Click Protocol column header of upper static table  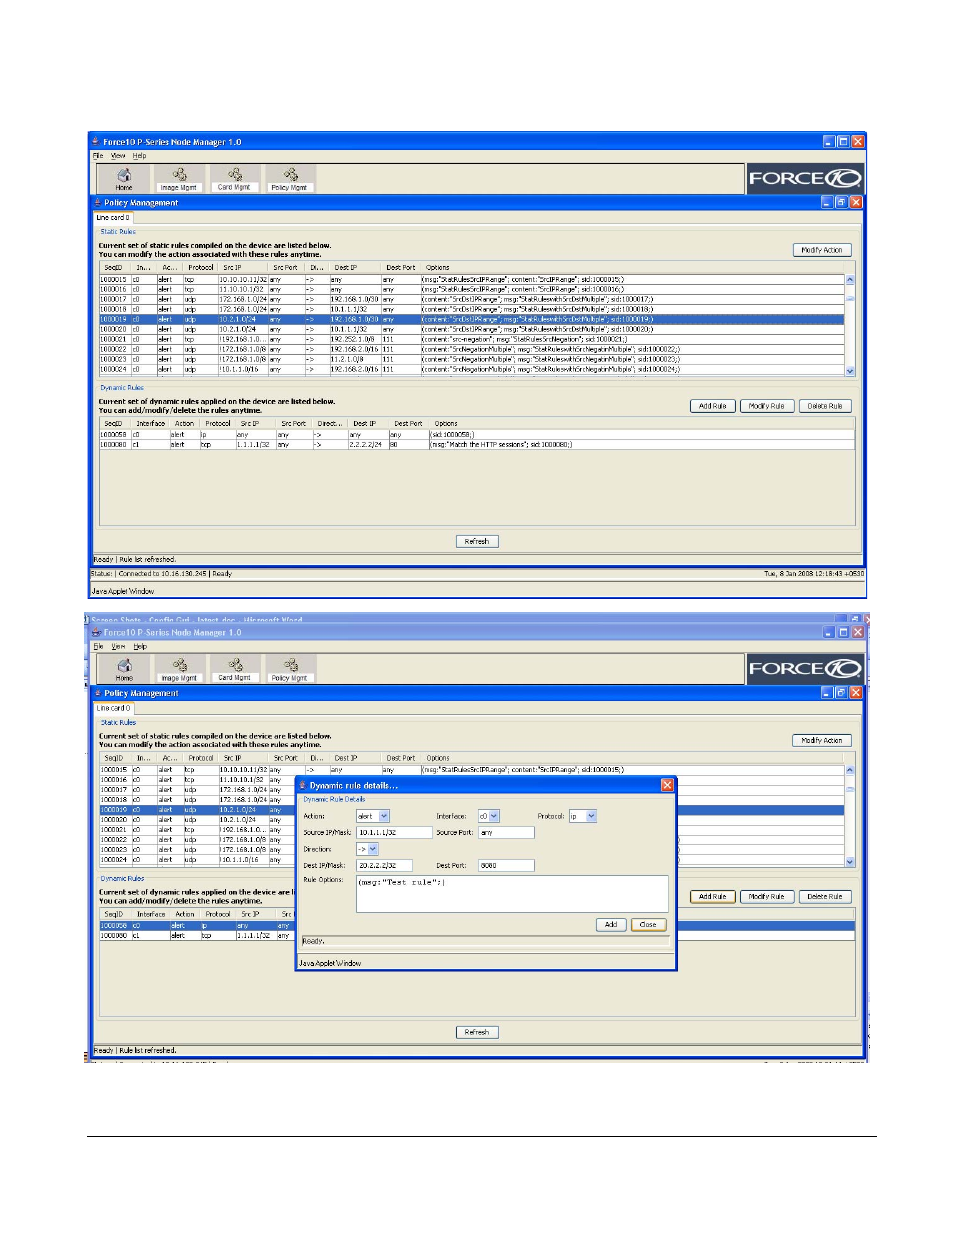(201, 267)
